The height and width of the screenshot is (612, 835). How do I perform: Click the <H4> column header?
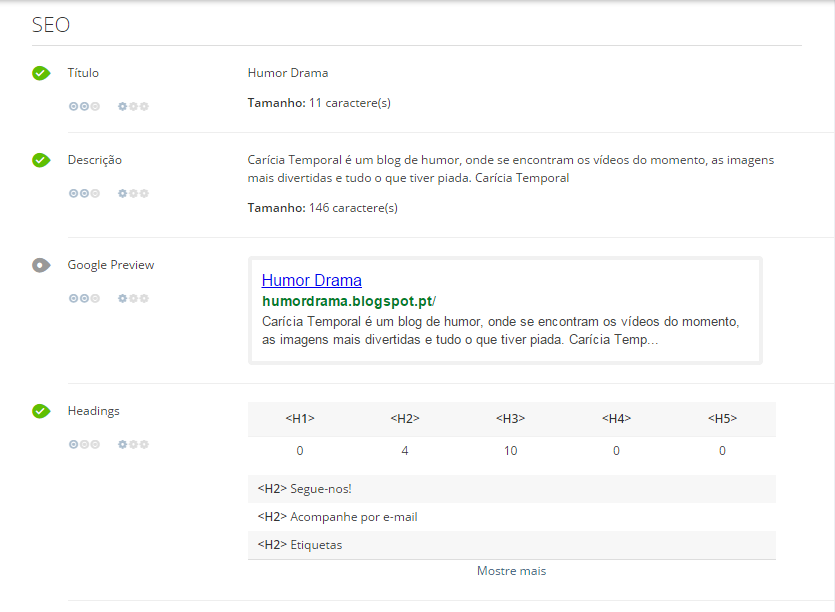pos(616,418)
